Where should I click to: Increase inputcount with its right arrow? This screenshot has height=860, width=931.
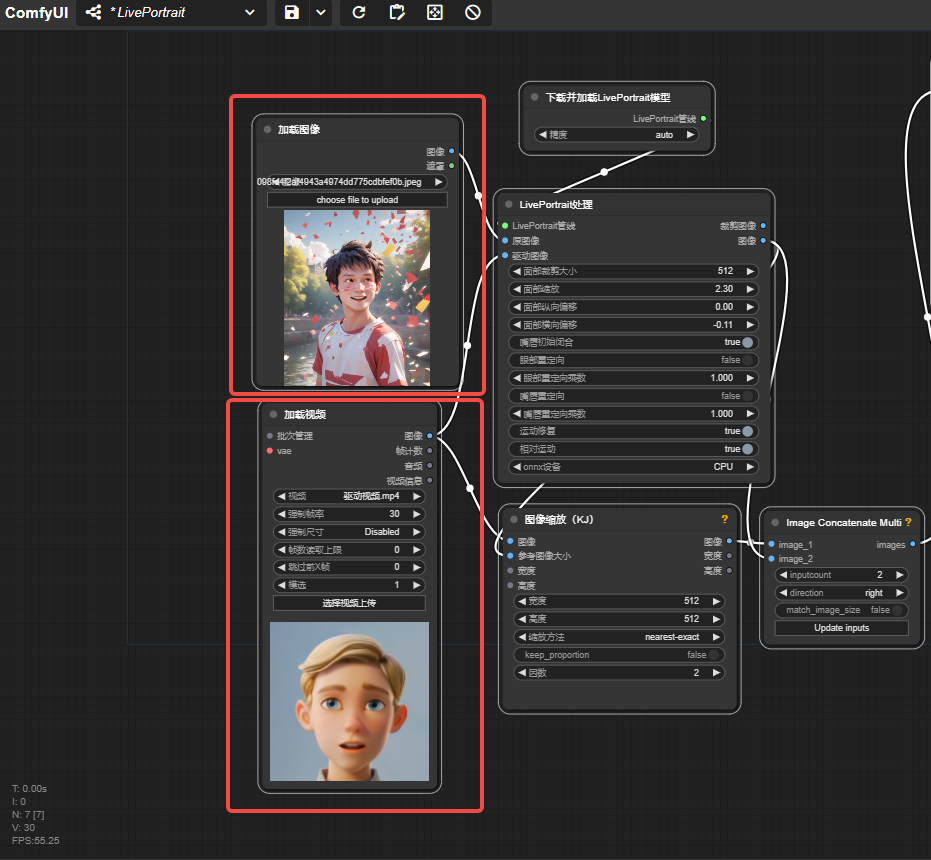point(900,575)
